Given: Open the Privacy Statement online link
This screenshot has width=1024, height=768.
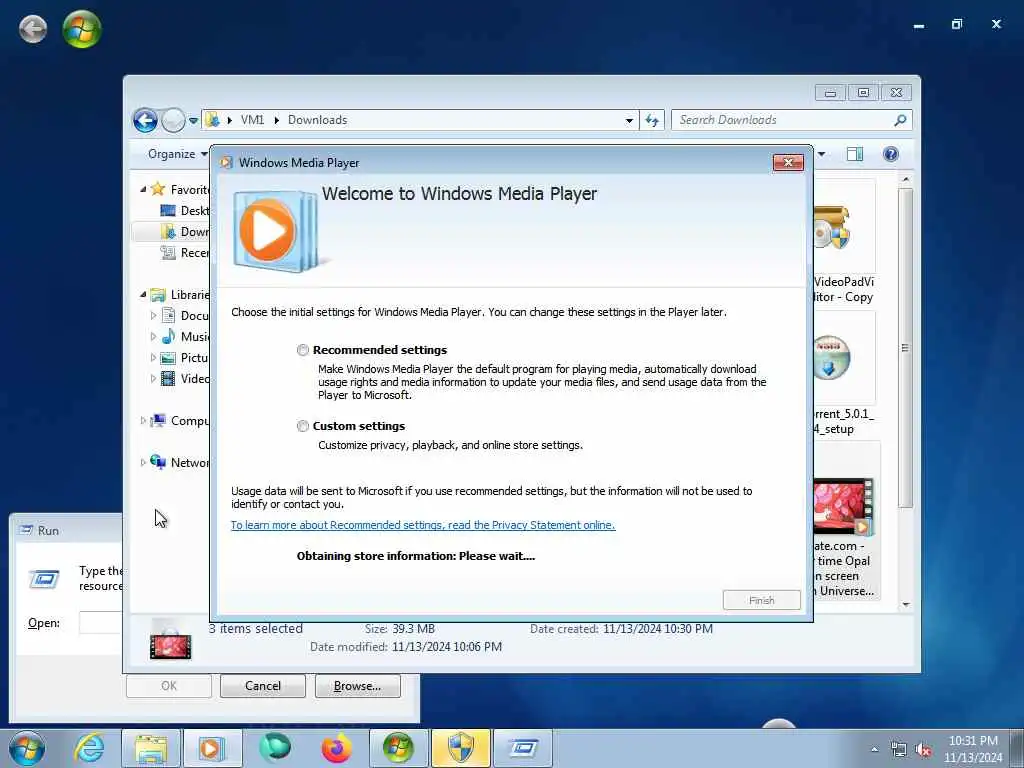Looking at the screenshot, I should coord(423,525).
